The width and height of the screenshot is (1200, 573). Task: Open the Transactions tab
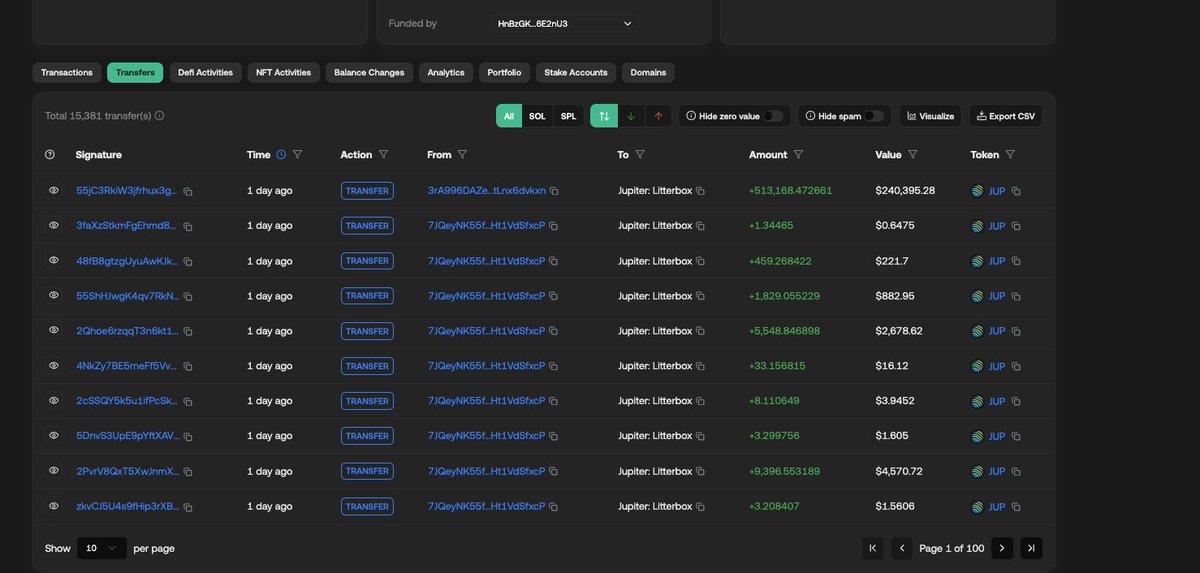point(67,72)
